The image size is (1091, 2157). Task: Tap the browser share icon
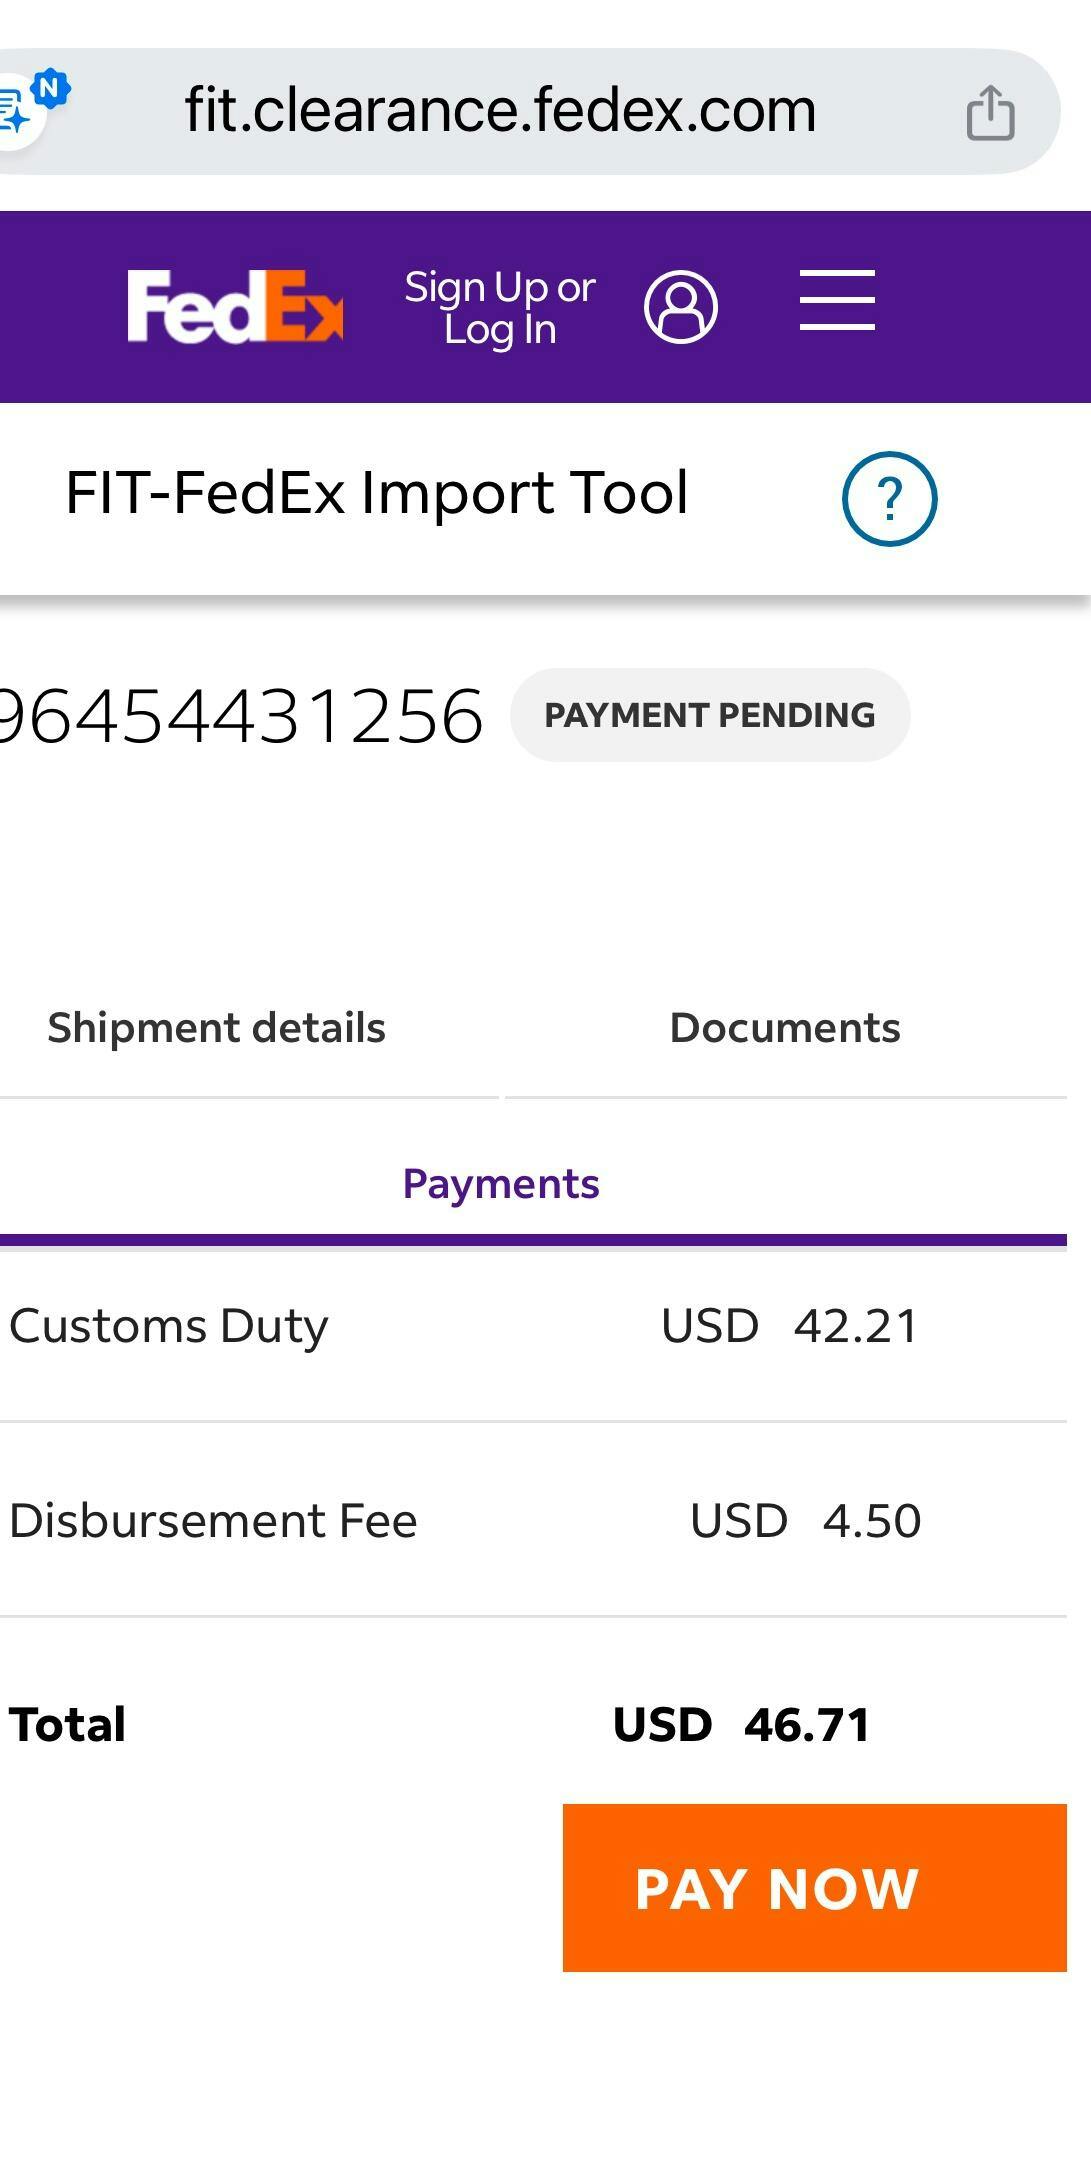coord(990,112)
